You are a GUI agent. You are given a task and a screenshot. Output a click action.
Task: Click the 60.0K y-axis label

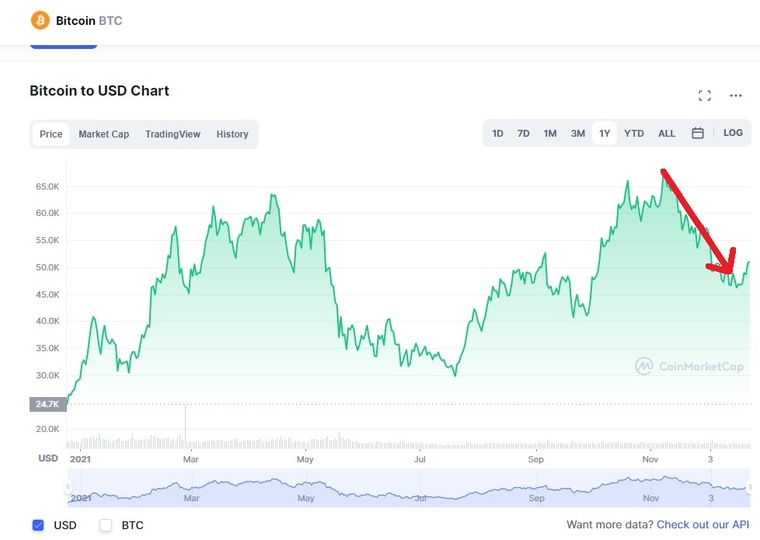point(48,213)
